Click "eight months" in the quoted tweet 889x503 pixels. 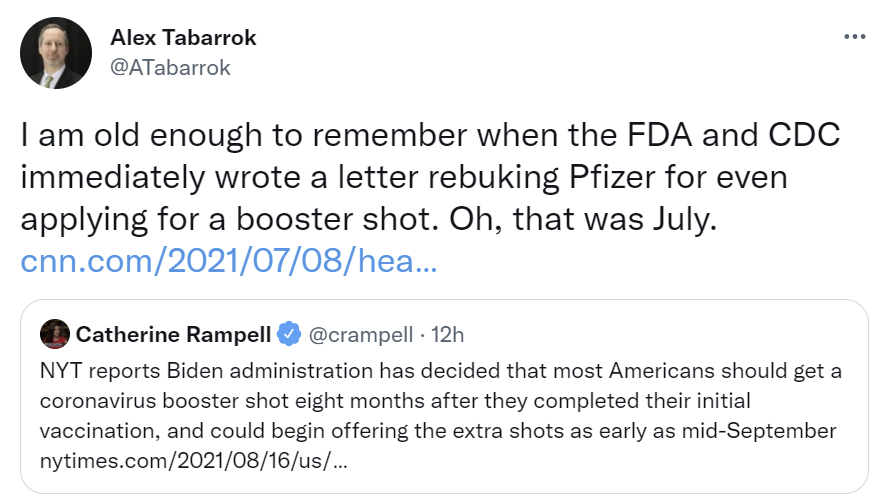coord(345,401)
